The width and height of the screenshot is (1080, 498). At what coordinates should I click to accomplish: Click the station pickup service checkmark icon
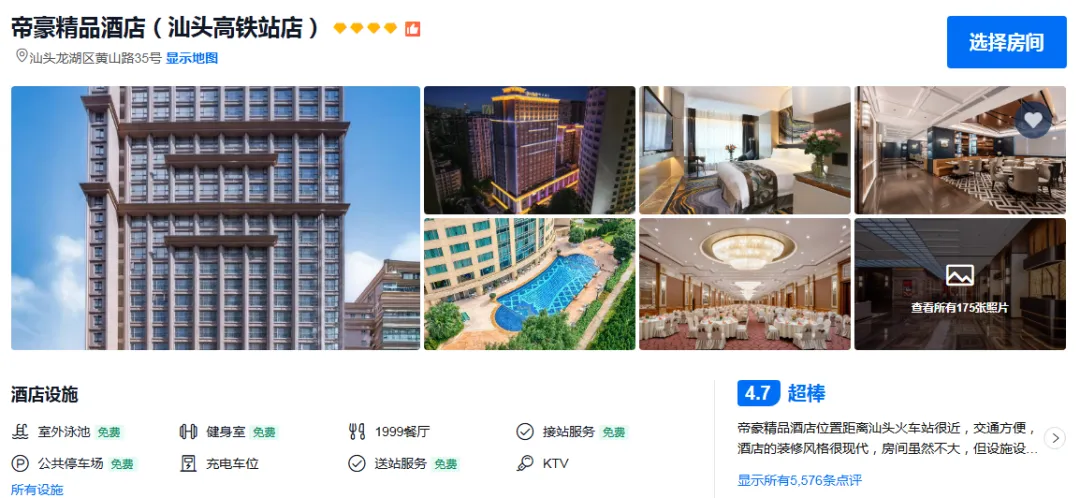pyautogui.click(x=525, y=432)
